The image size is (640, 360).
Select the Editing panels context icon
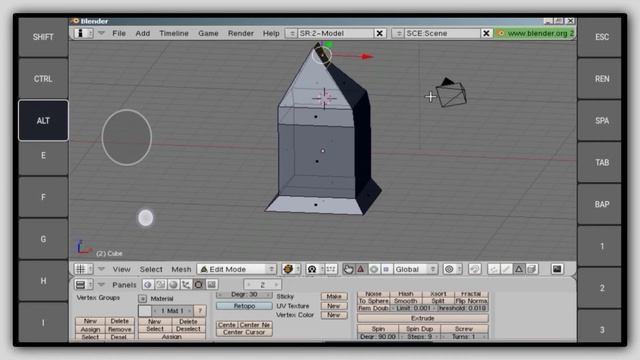pyautogui.click(x=198, y=284)
